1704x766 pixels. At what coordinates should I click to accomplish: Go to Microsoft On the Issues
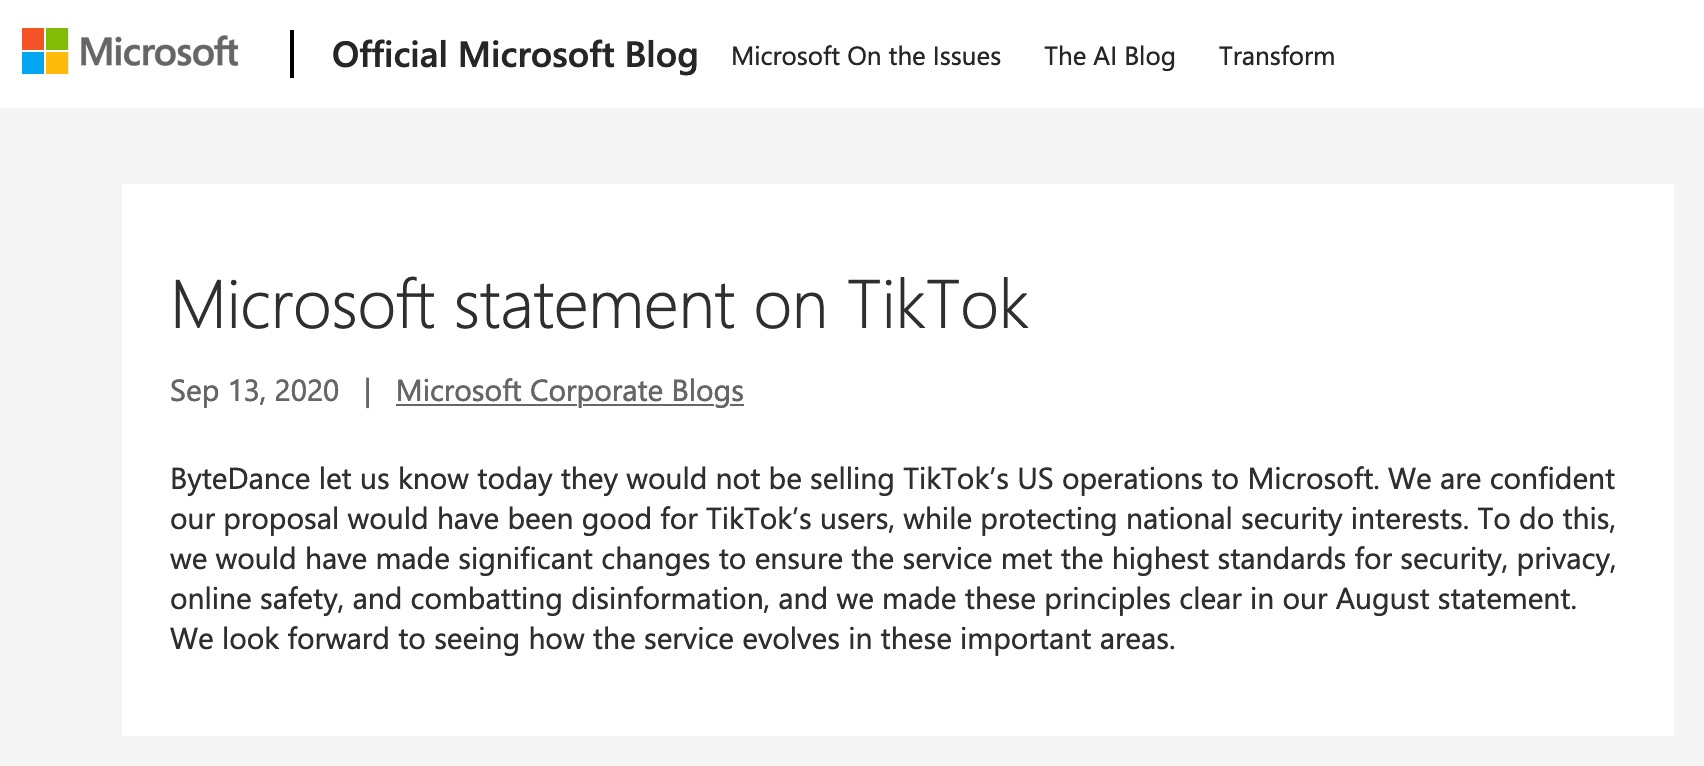coord(866,56)
